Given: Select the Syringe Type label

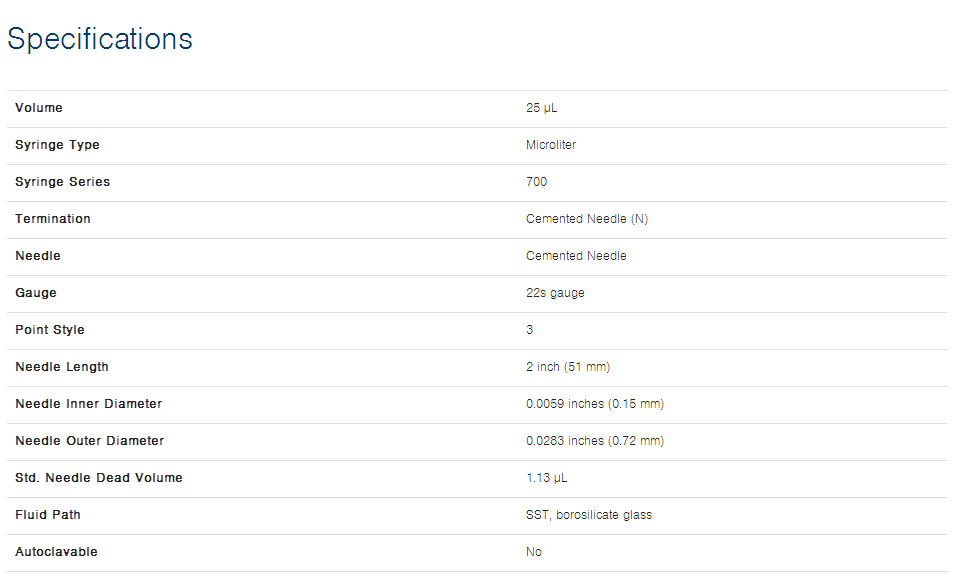Looking at the screenshot, I should [x=57, y=145].
